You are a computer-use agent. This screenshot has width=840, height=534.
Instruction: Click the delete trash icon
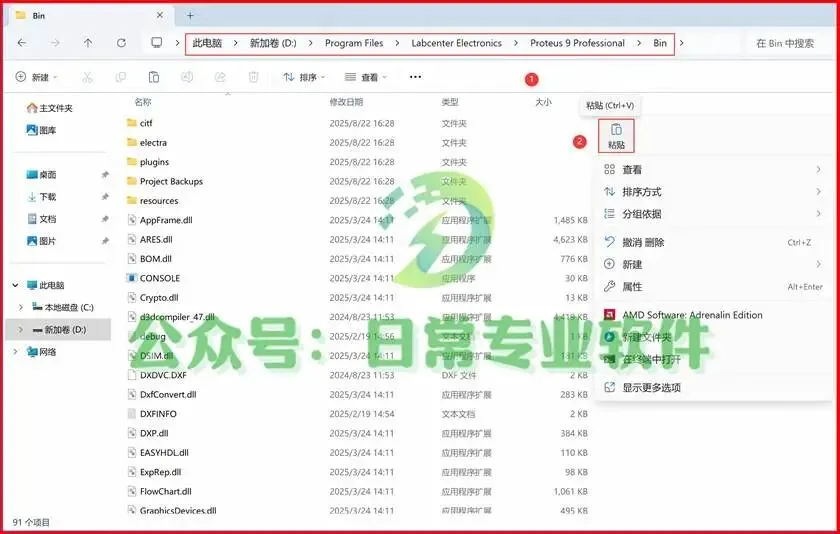point(253,77)
